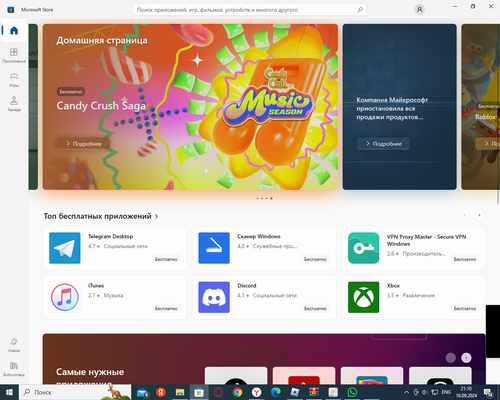Viewport: 500px width, 400px height.
Task: Launch Google Chrome from the taskbar
Action: tap(237, 392)
